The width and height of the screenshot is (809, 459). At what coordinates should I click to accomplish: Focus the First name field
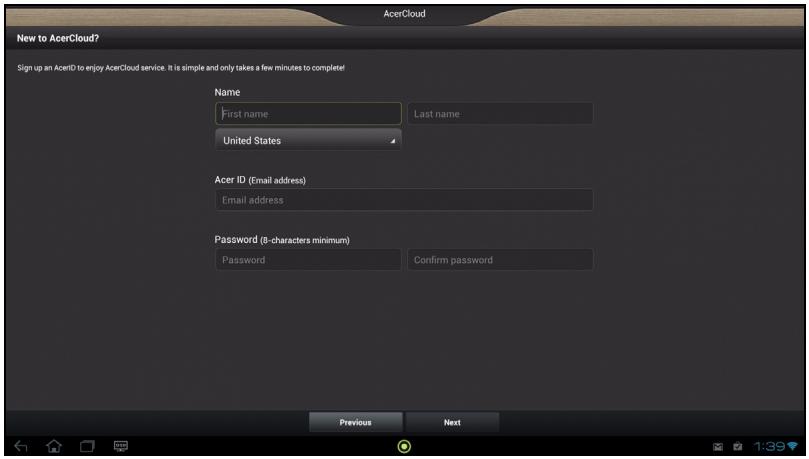308,113
